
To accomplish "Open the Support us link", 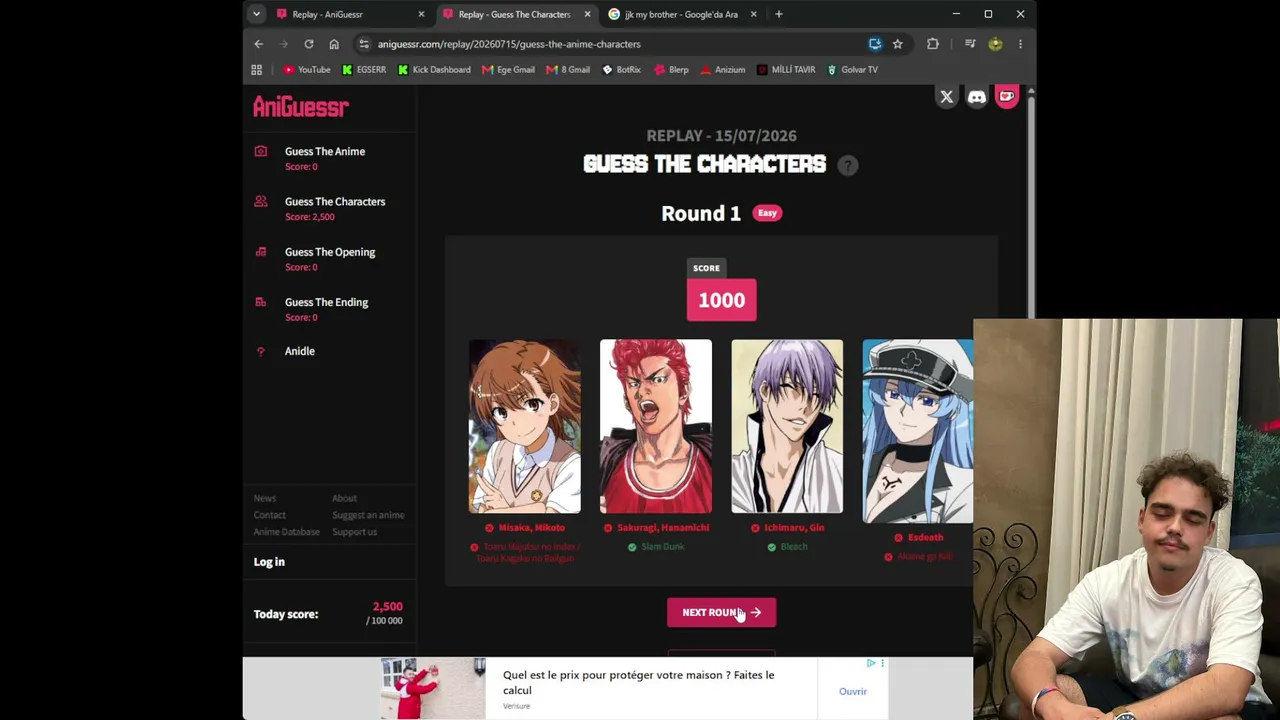I will click(x=354, y=532).
